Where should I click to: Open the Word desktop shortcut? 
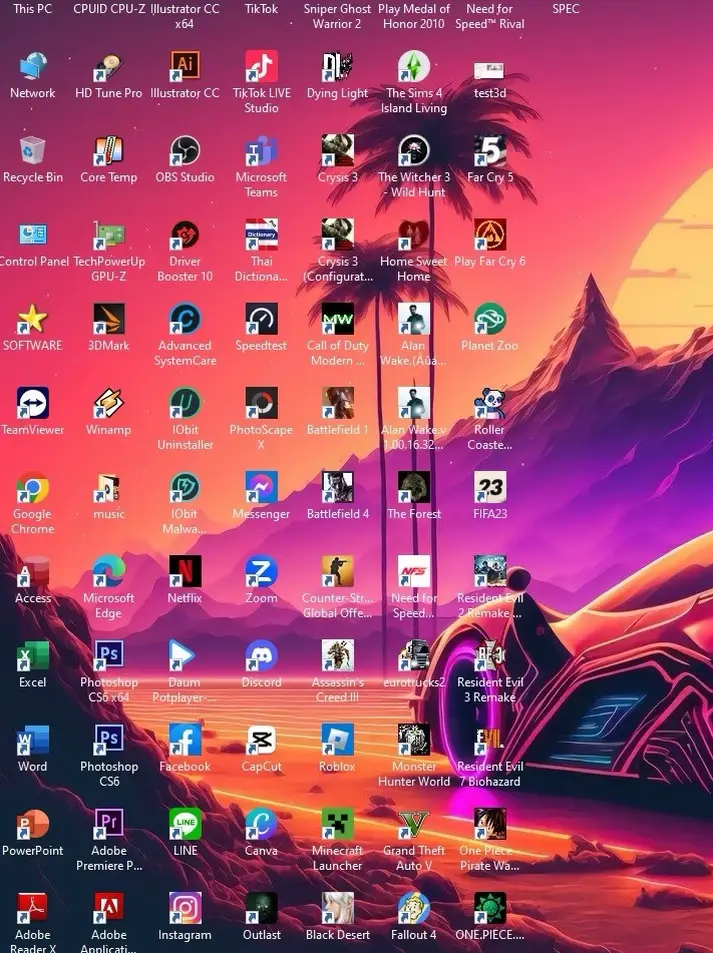[x=33, y=740]
